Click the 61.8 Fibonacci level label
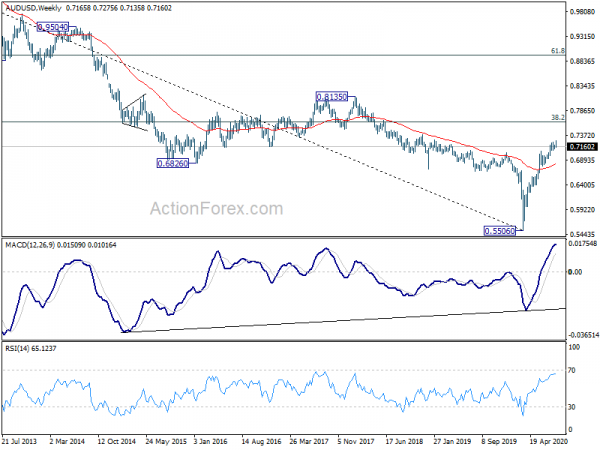Screen dimensions: 600x450 (558, 51)
